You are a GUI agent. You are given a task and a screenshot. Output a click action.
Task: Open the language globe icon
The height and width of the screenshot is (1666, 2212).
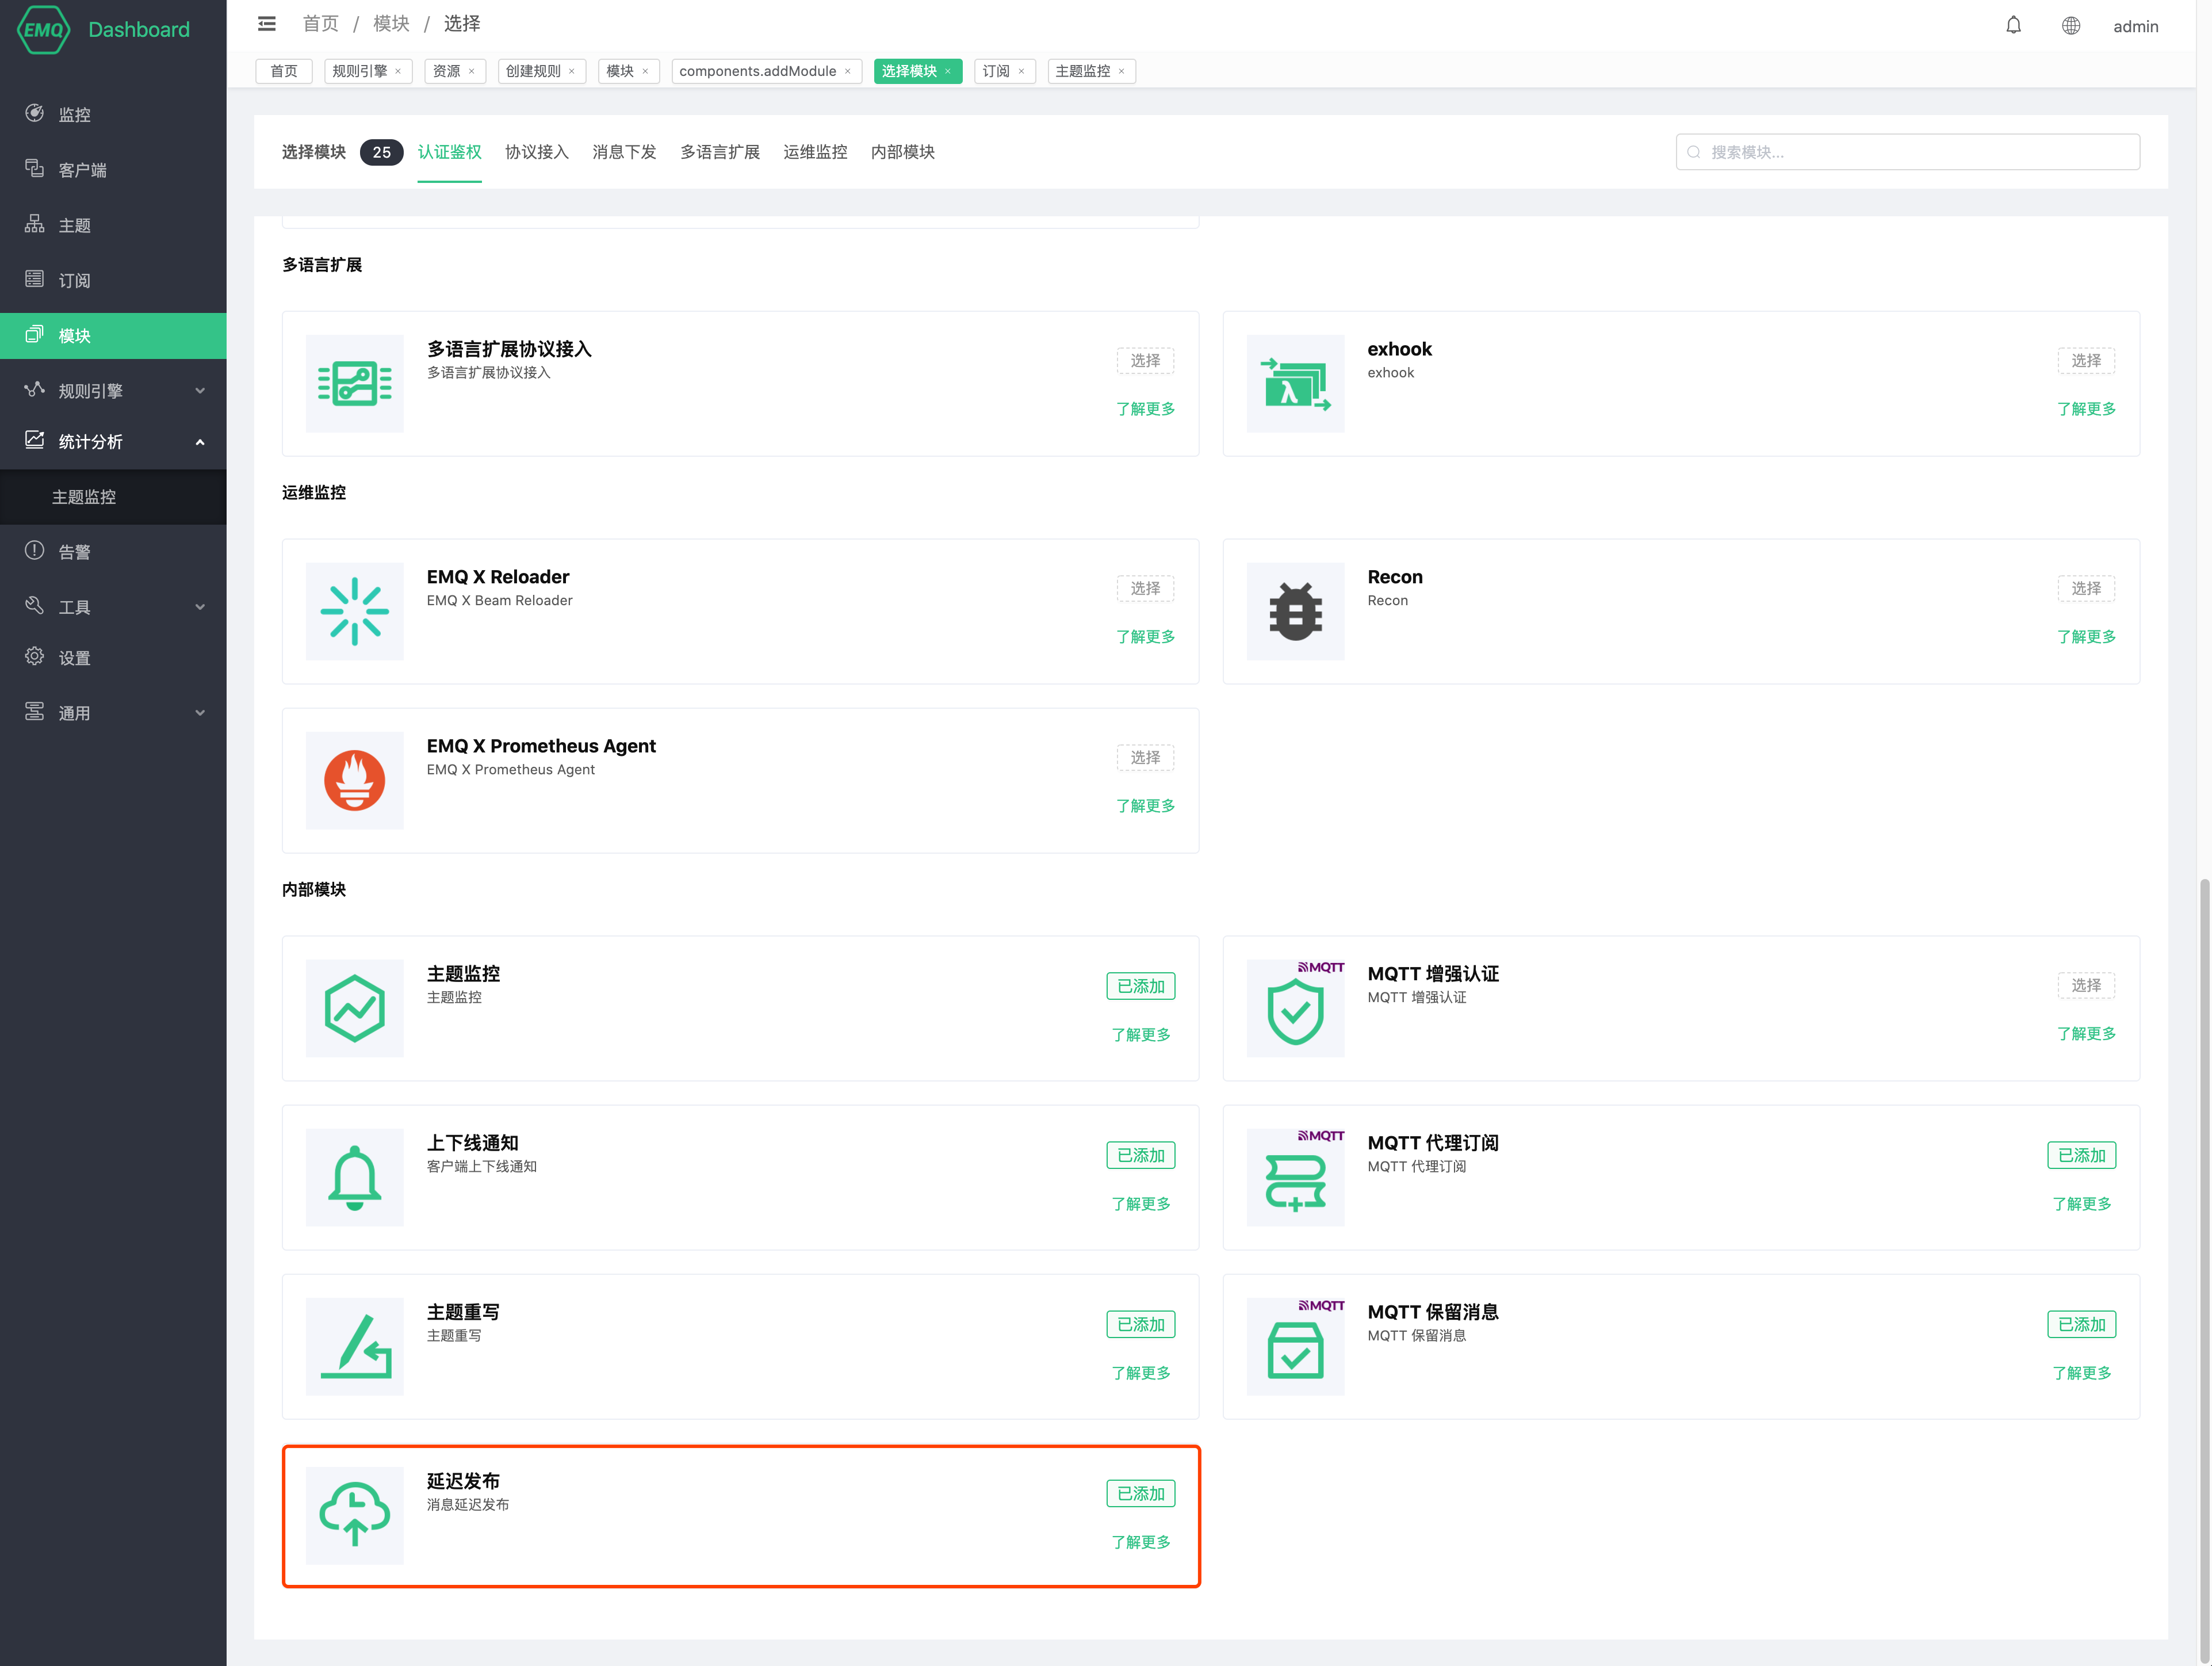coord(2070,26)
